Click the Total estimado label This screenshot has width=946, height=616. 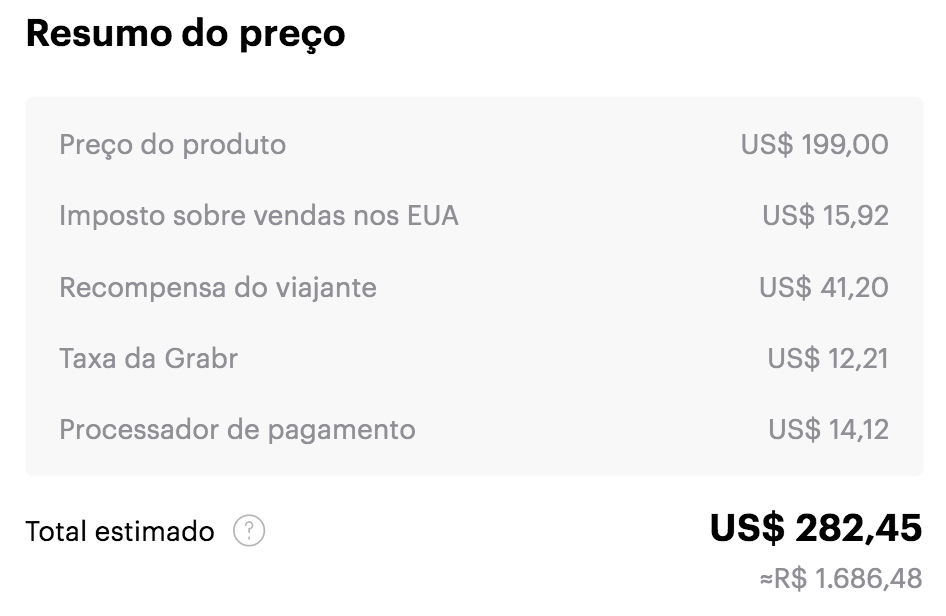(120, 532)
